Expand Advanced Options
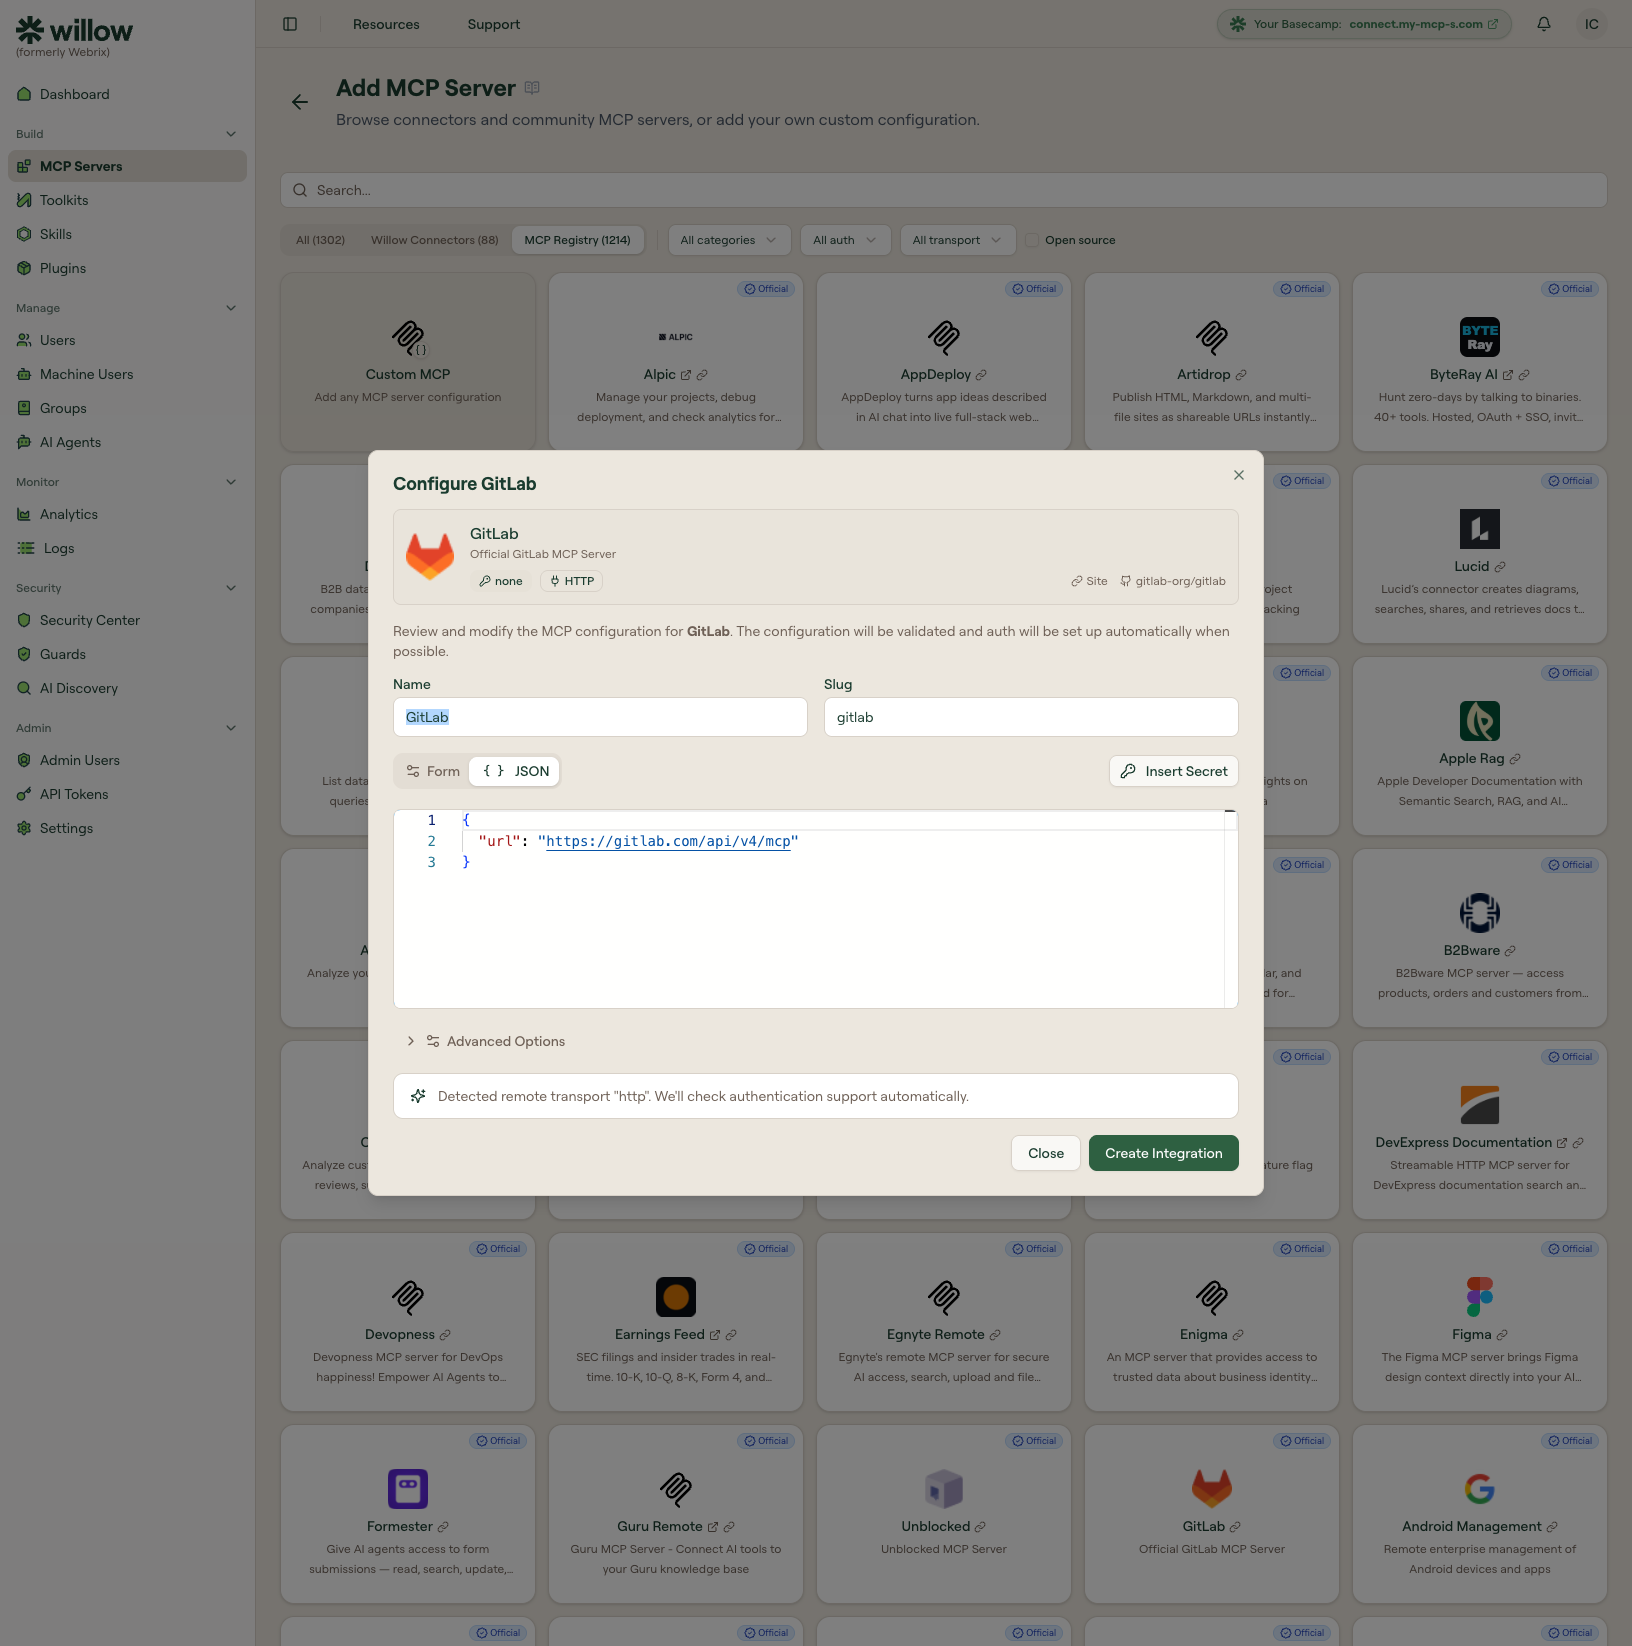Image resolution: width=1632 pixels, height=1646 pixels. click(x=486, y=1041)
